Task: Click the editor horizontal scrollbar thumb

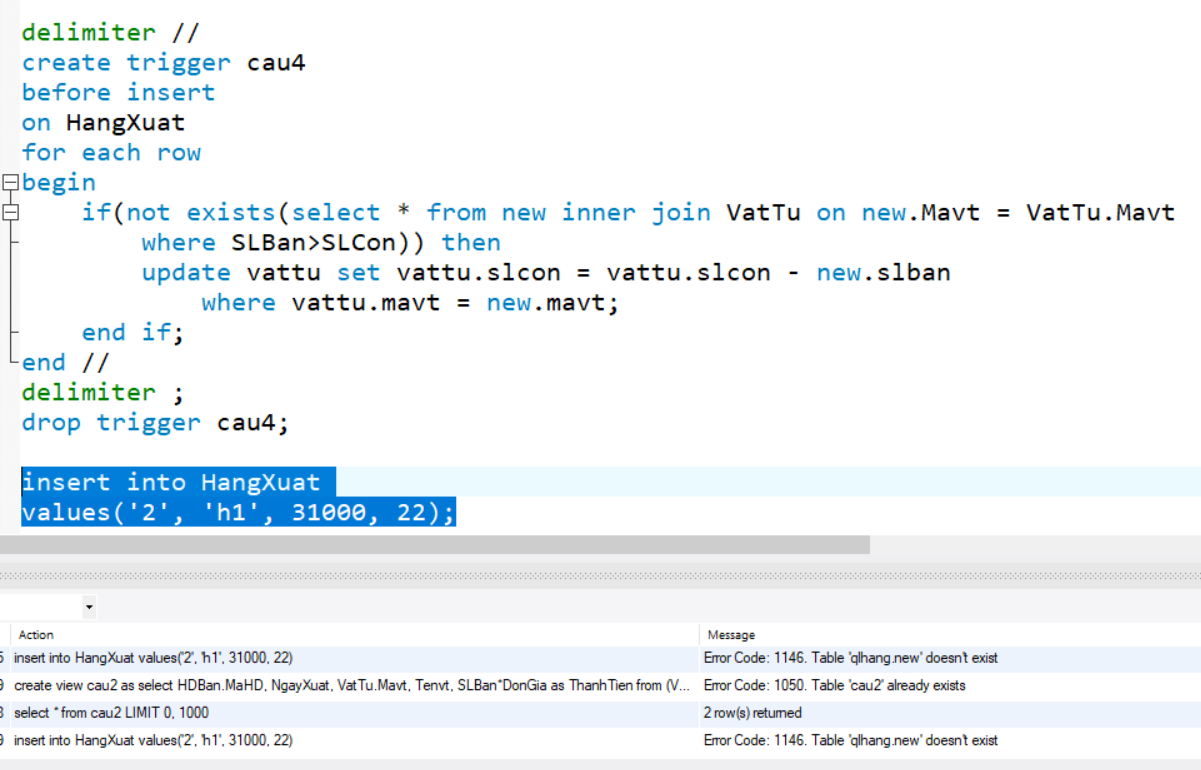Action: pyautogui.click(x=434, y=545)
